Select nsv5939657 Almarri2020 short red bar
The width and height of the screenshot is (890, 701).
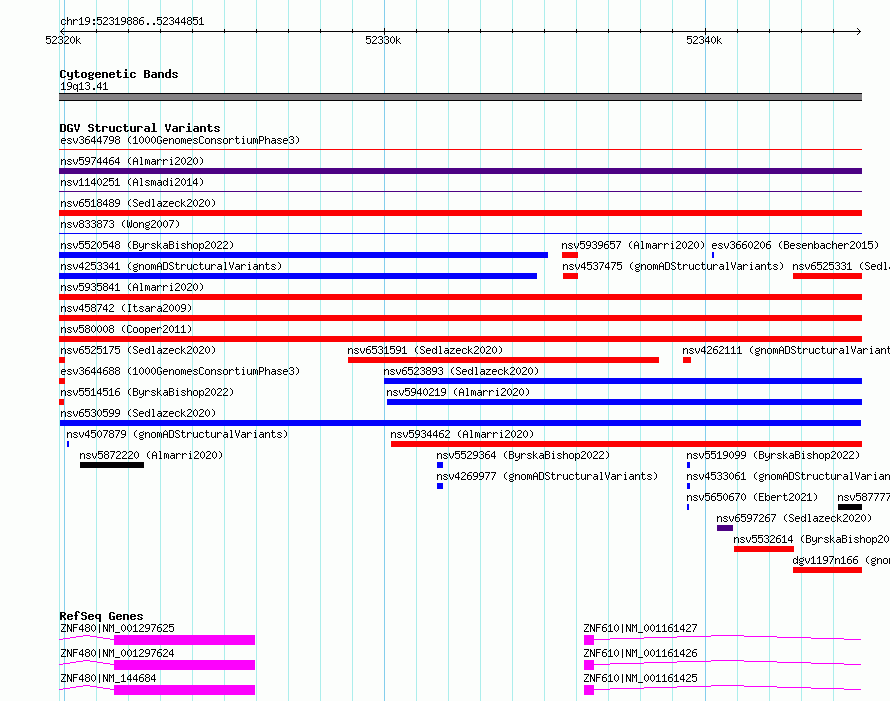click(x=570, y=255)
